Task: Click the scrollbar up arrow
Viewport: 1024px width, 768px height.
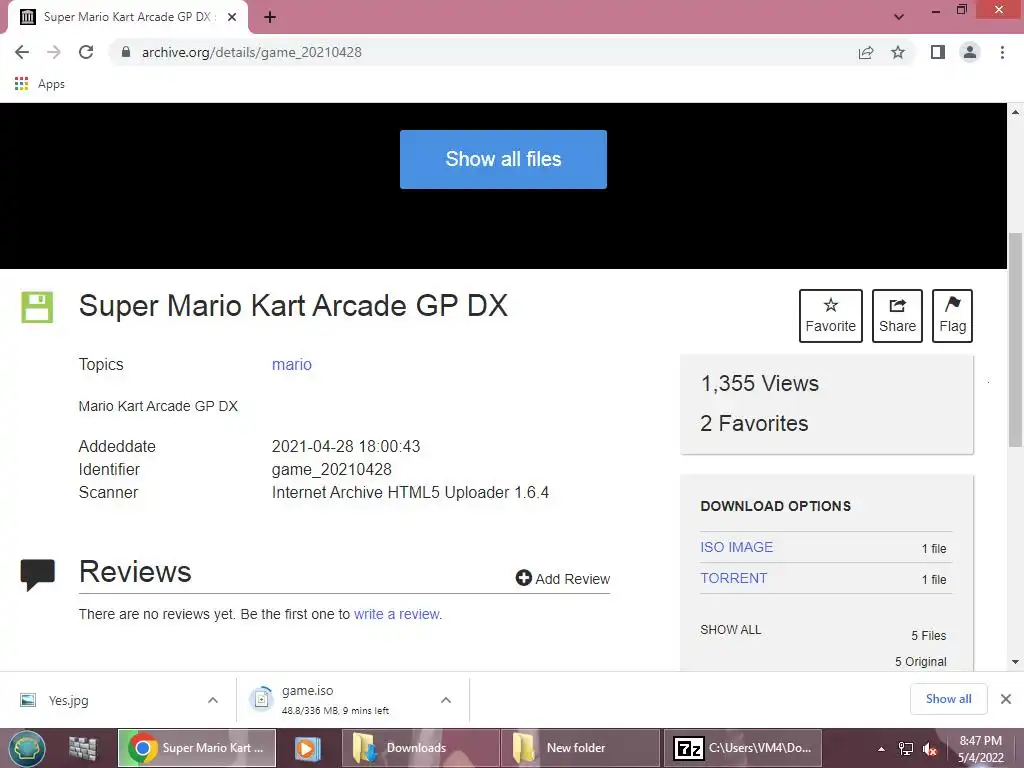Action: coord(1015,112)
